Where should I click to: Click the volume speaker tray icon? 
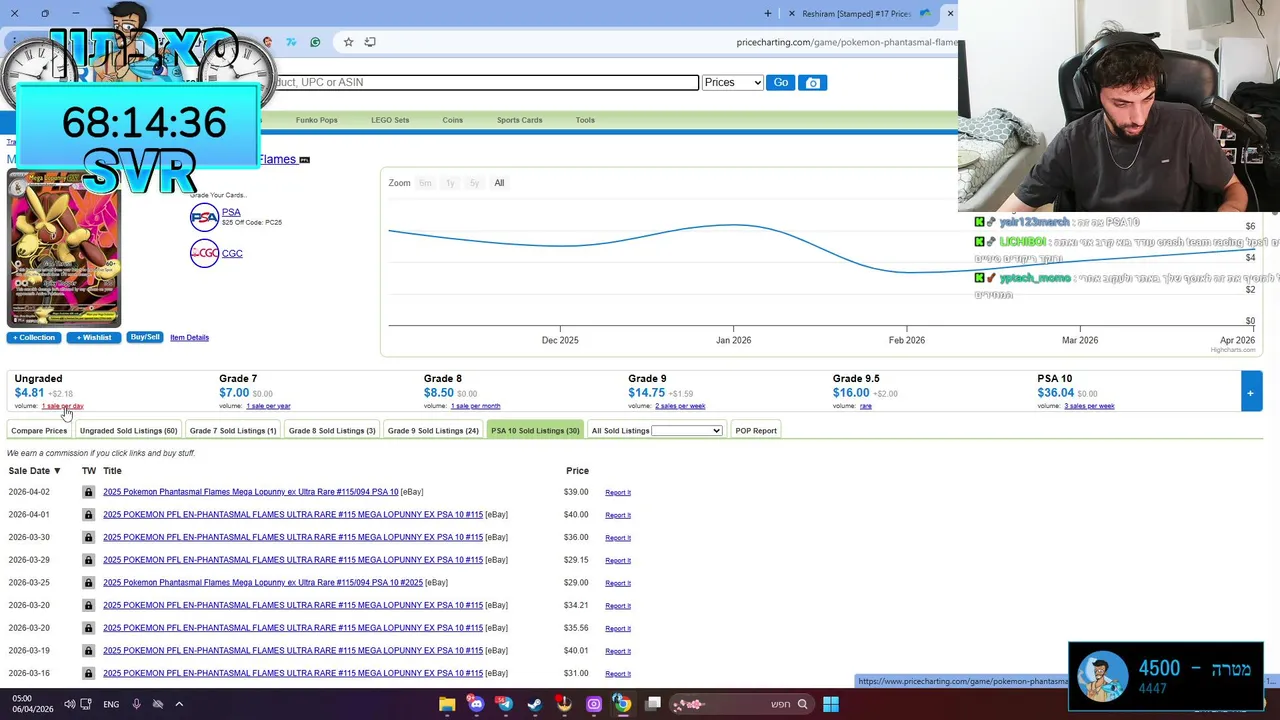[x=69, y=704]
